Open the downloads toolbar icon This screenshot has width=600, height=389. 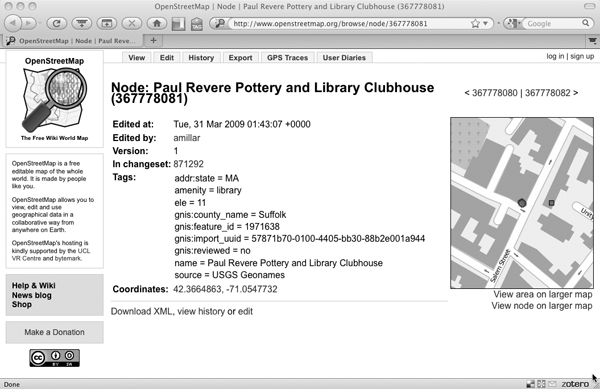(82, 24)
